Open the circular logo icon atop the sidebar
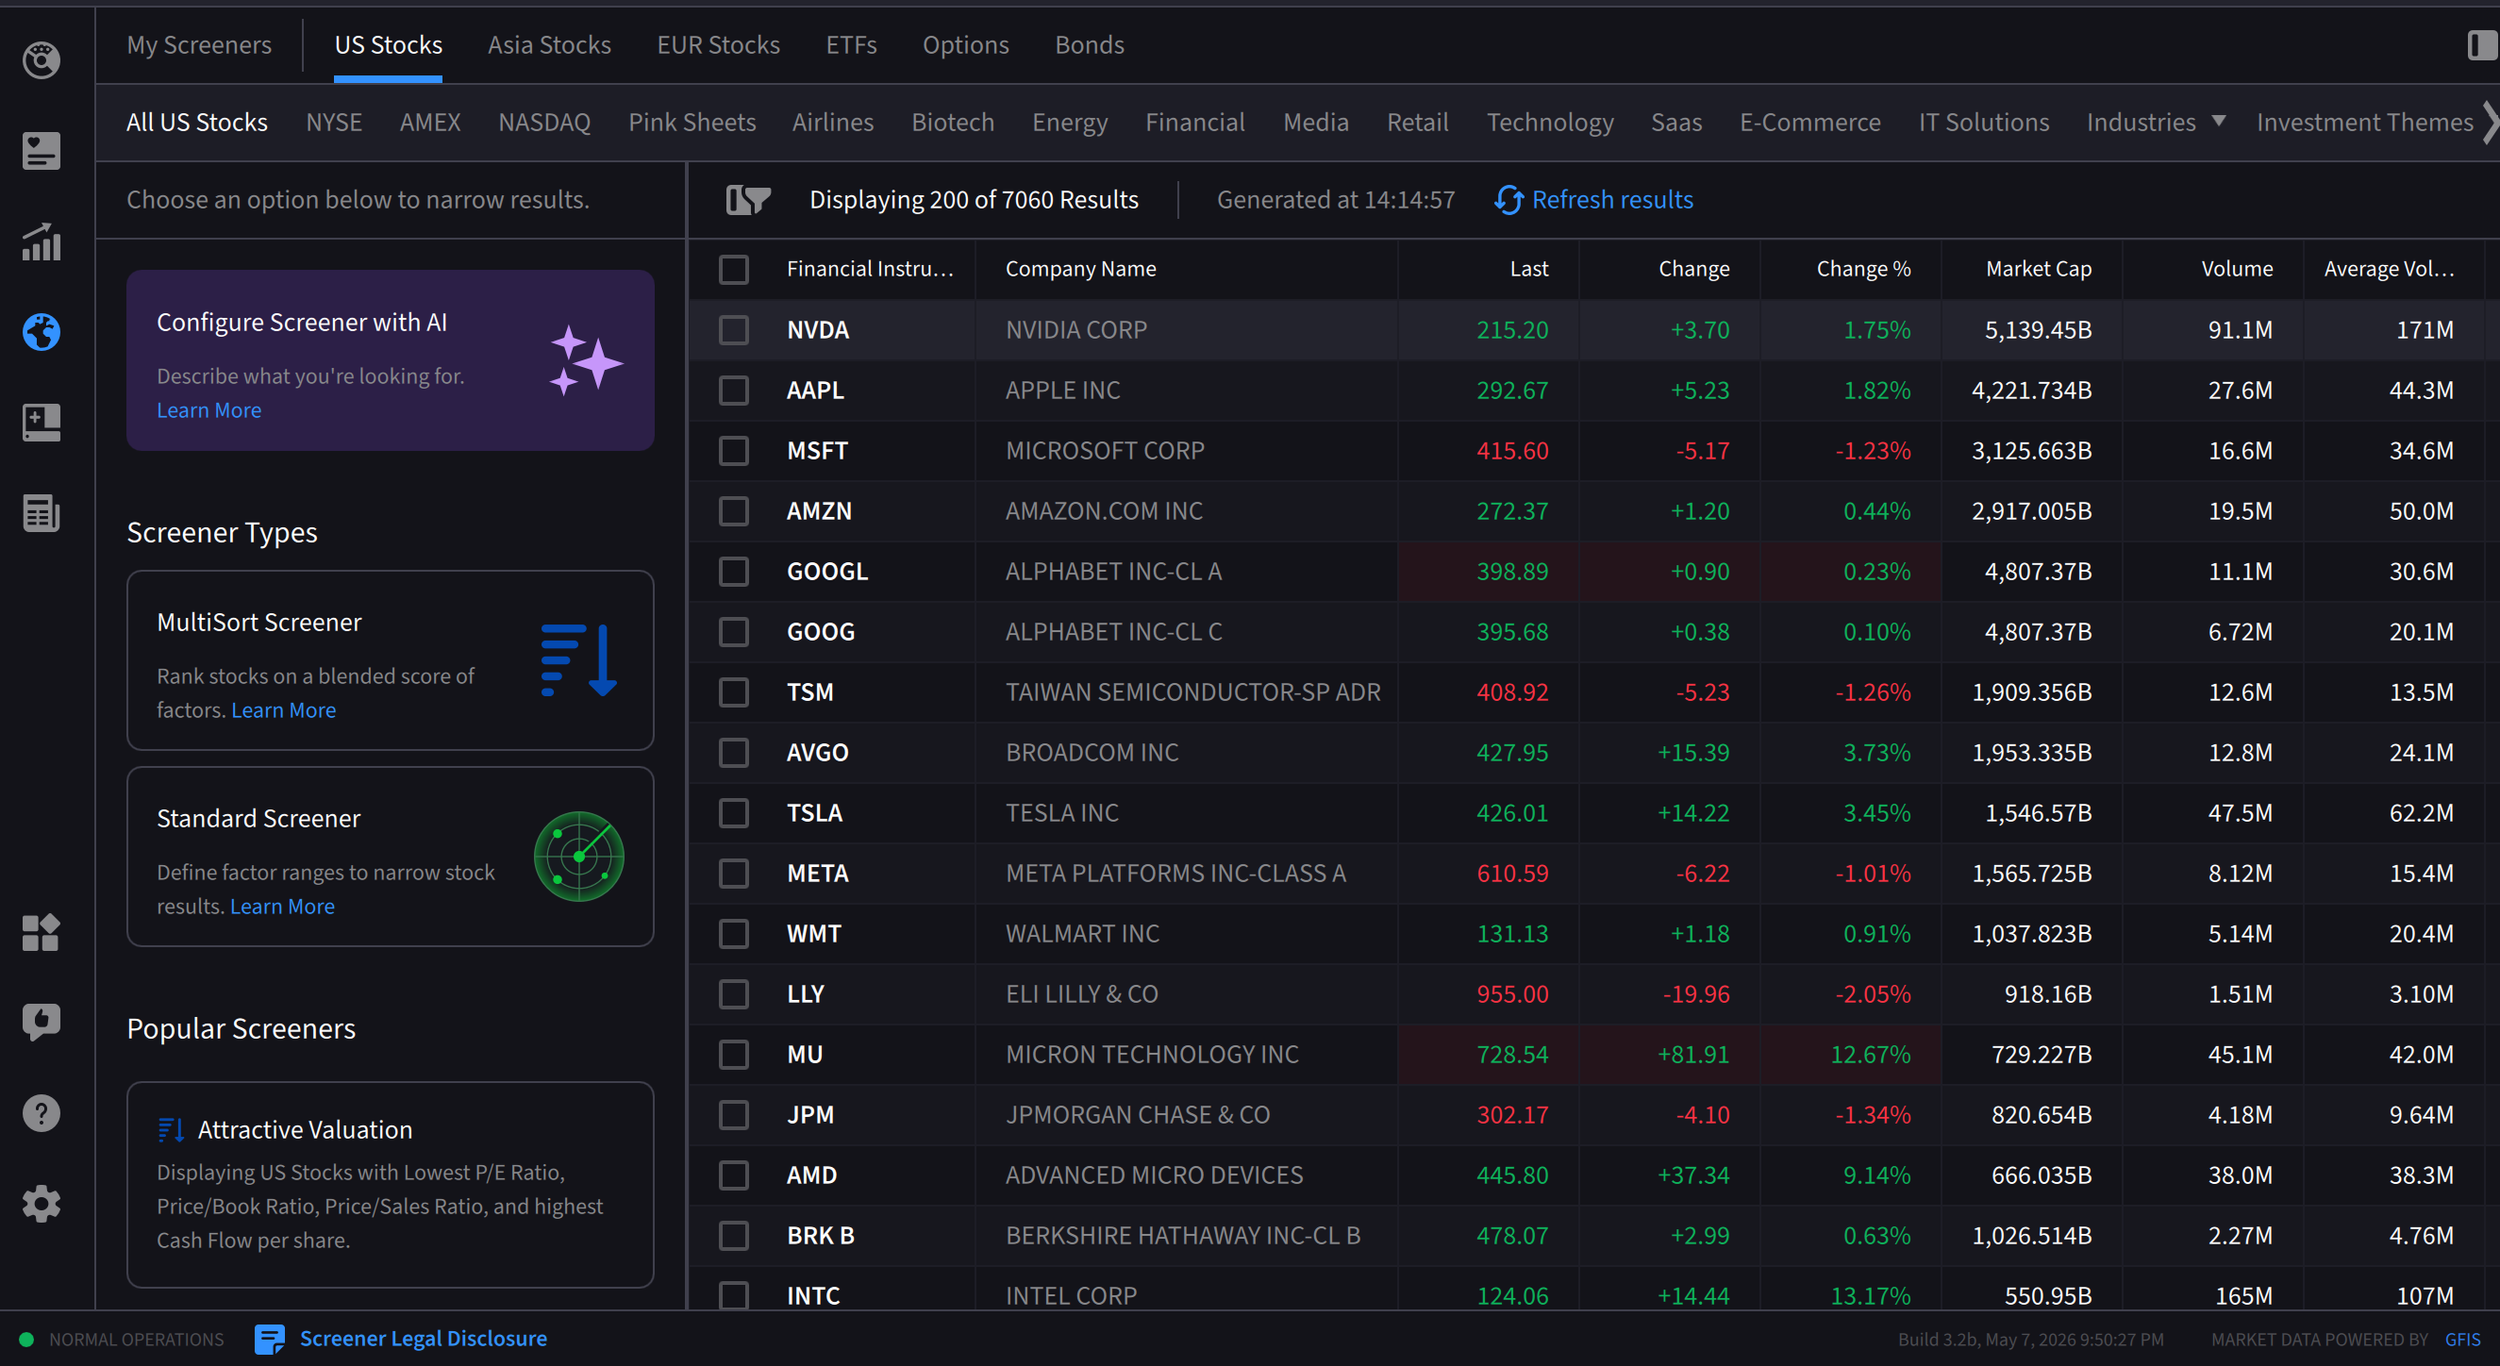This screenshot has width=2500, height=1366. point(41,61)
